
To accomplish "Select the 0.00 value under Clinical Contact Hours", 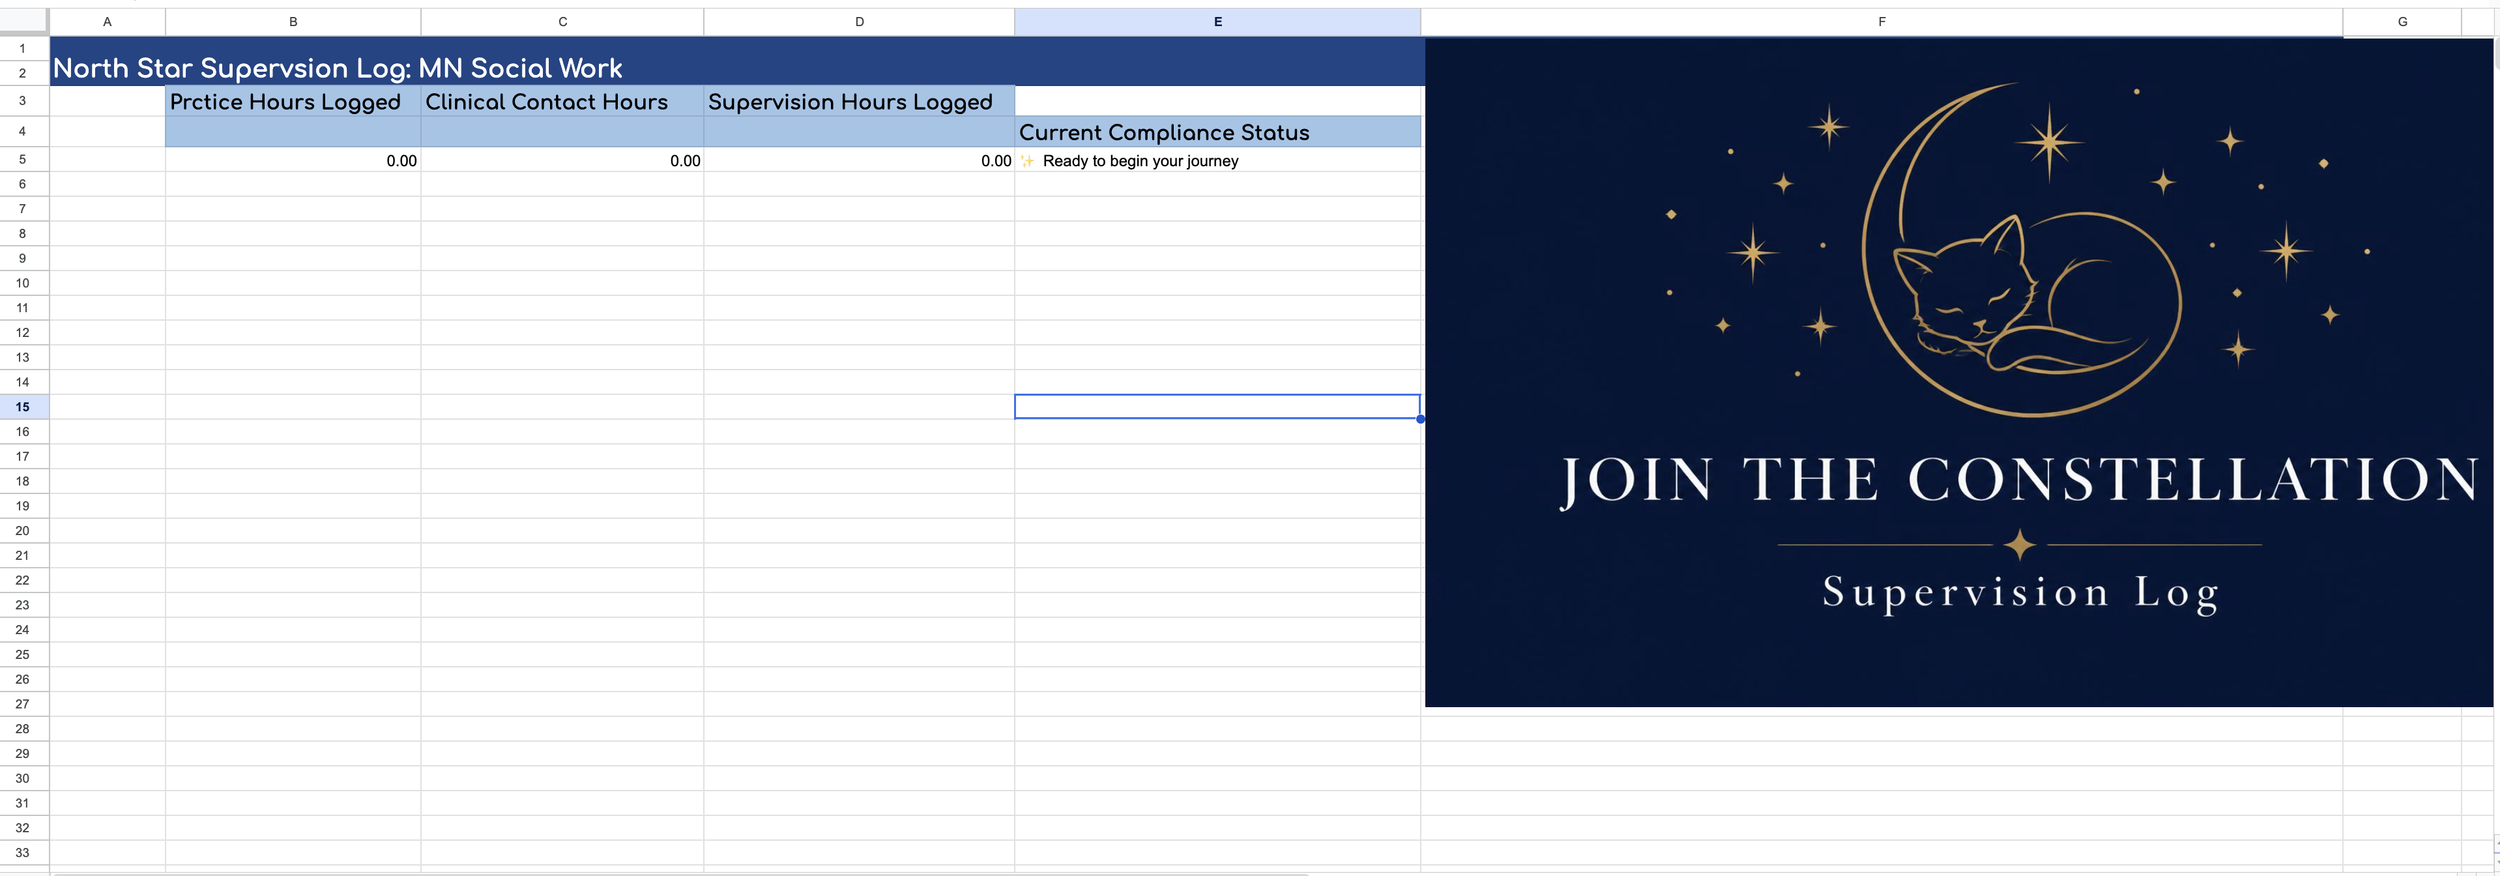I will 563,160.
